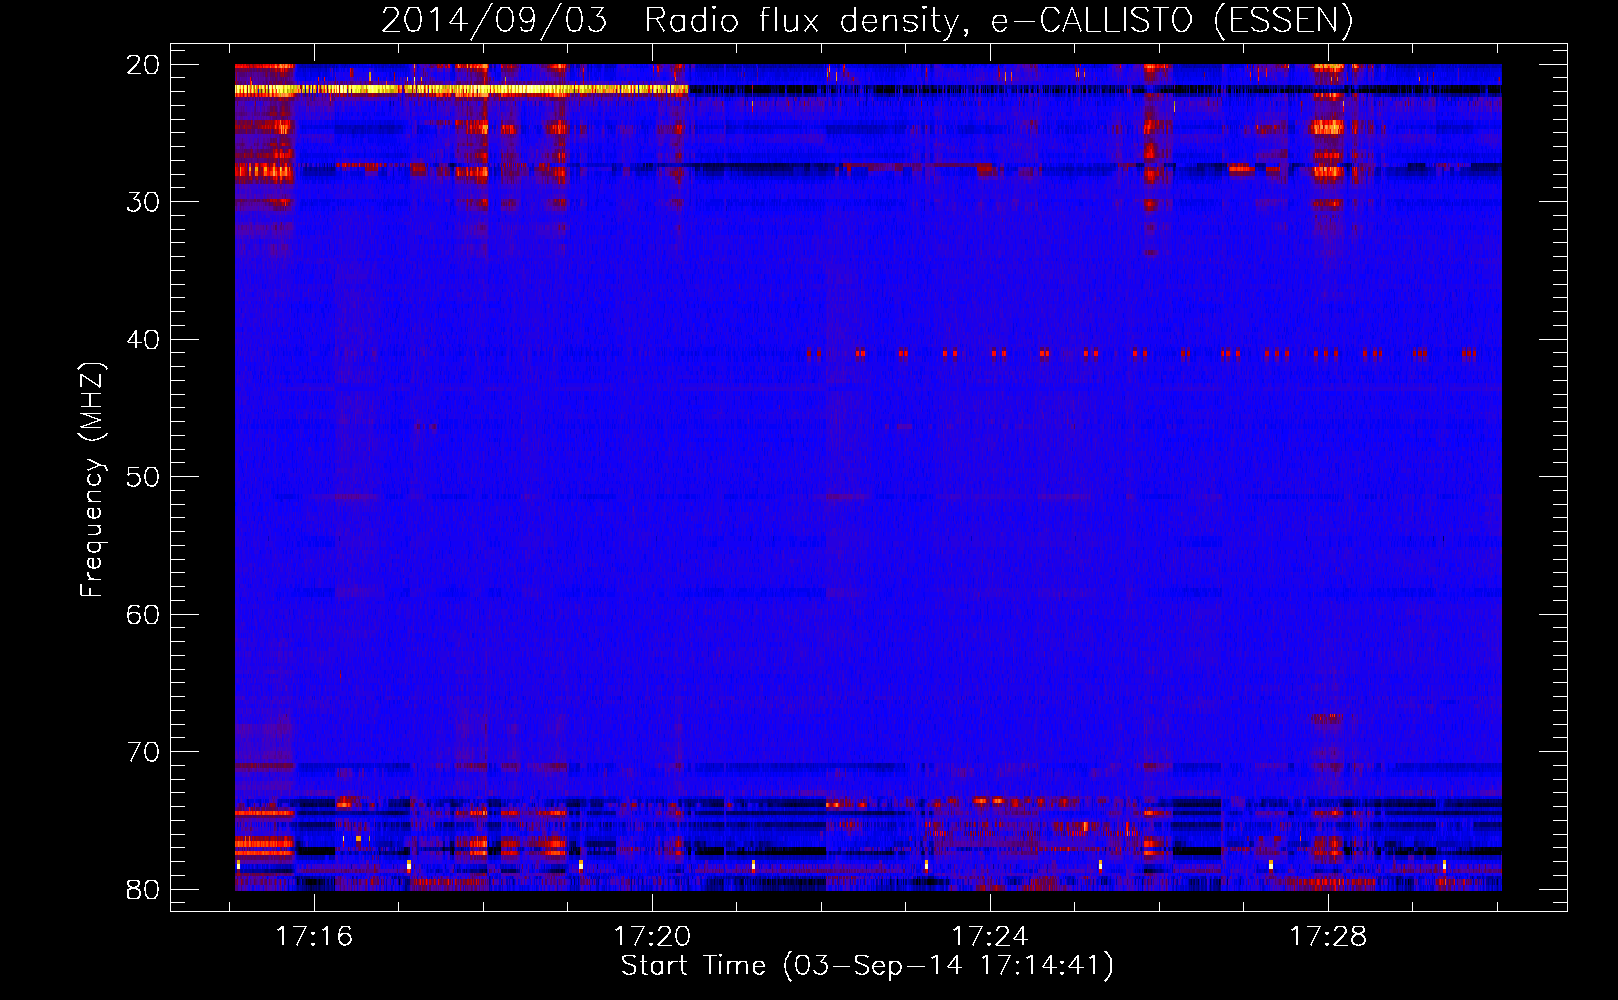Click the bright yellow band near 22 MHz
The height and width of the screenshot is (1000, 1618).
coord(462,90)
